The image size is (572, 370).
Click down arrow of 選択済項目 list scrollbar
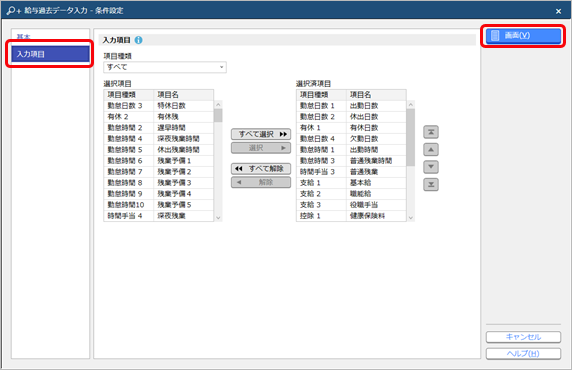point(411,218)
